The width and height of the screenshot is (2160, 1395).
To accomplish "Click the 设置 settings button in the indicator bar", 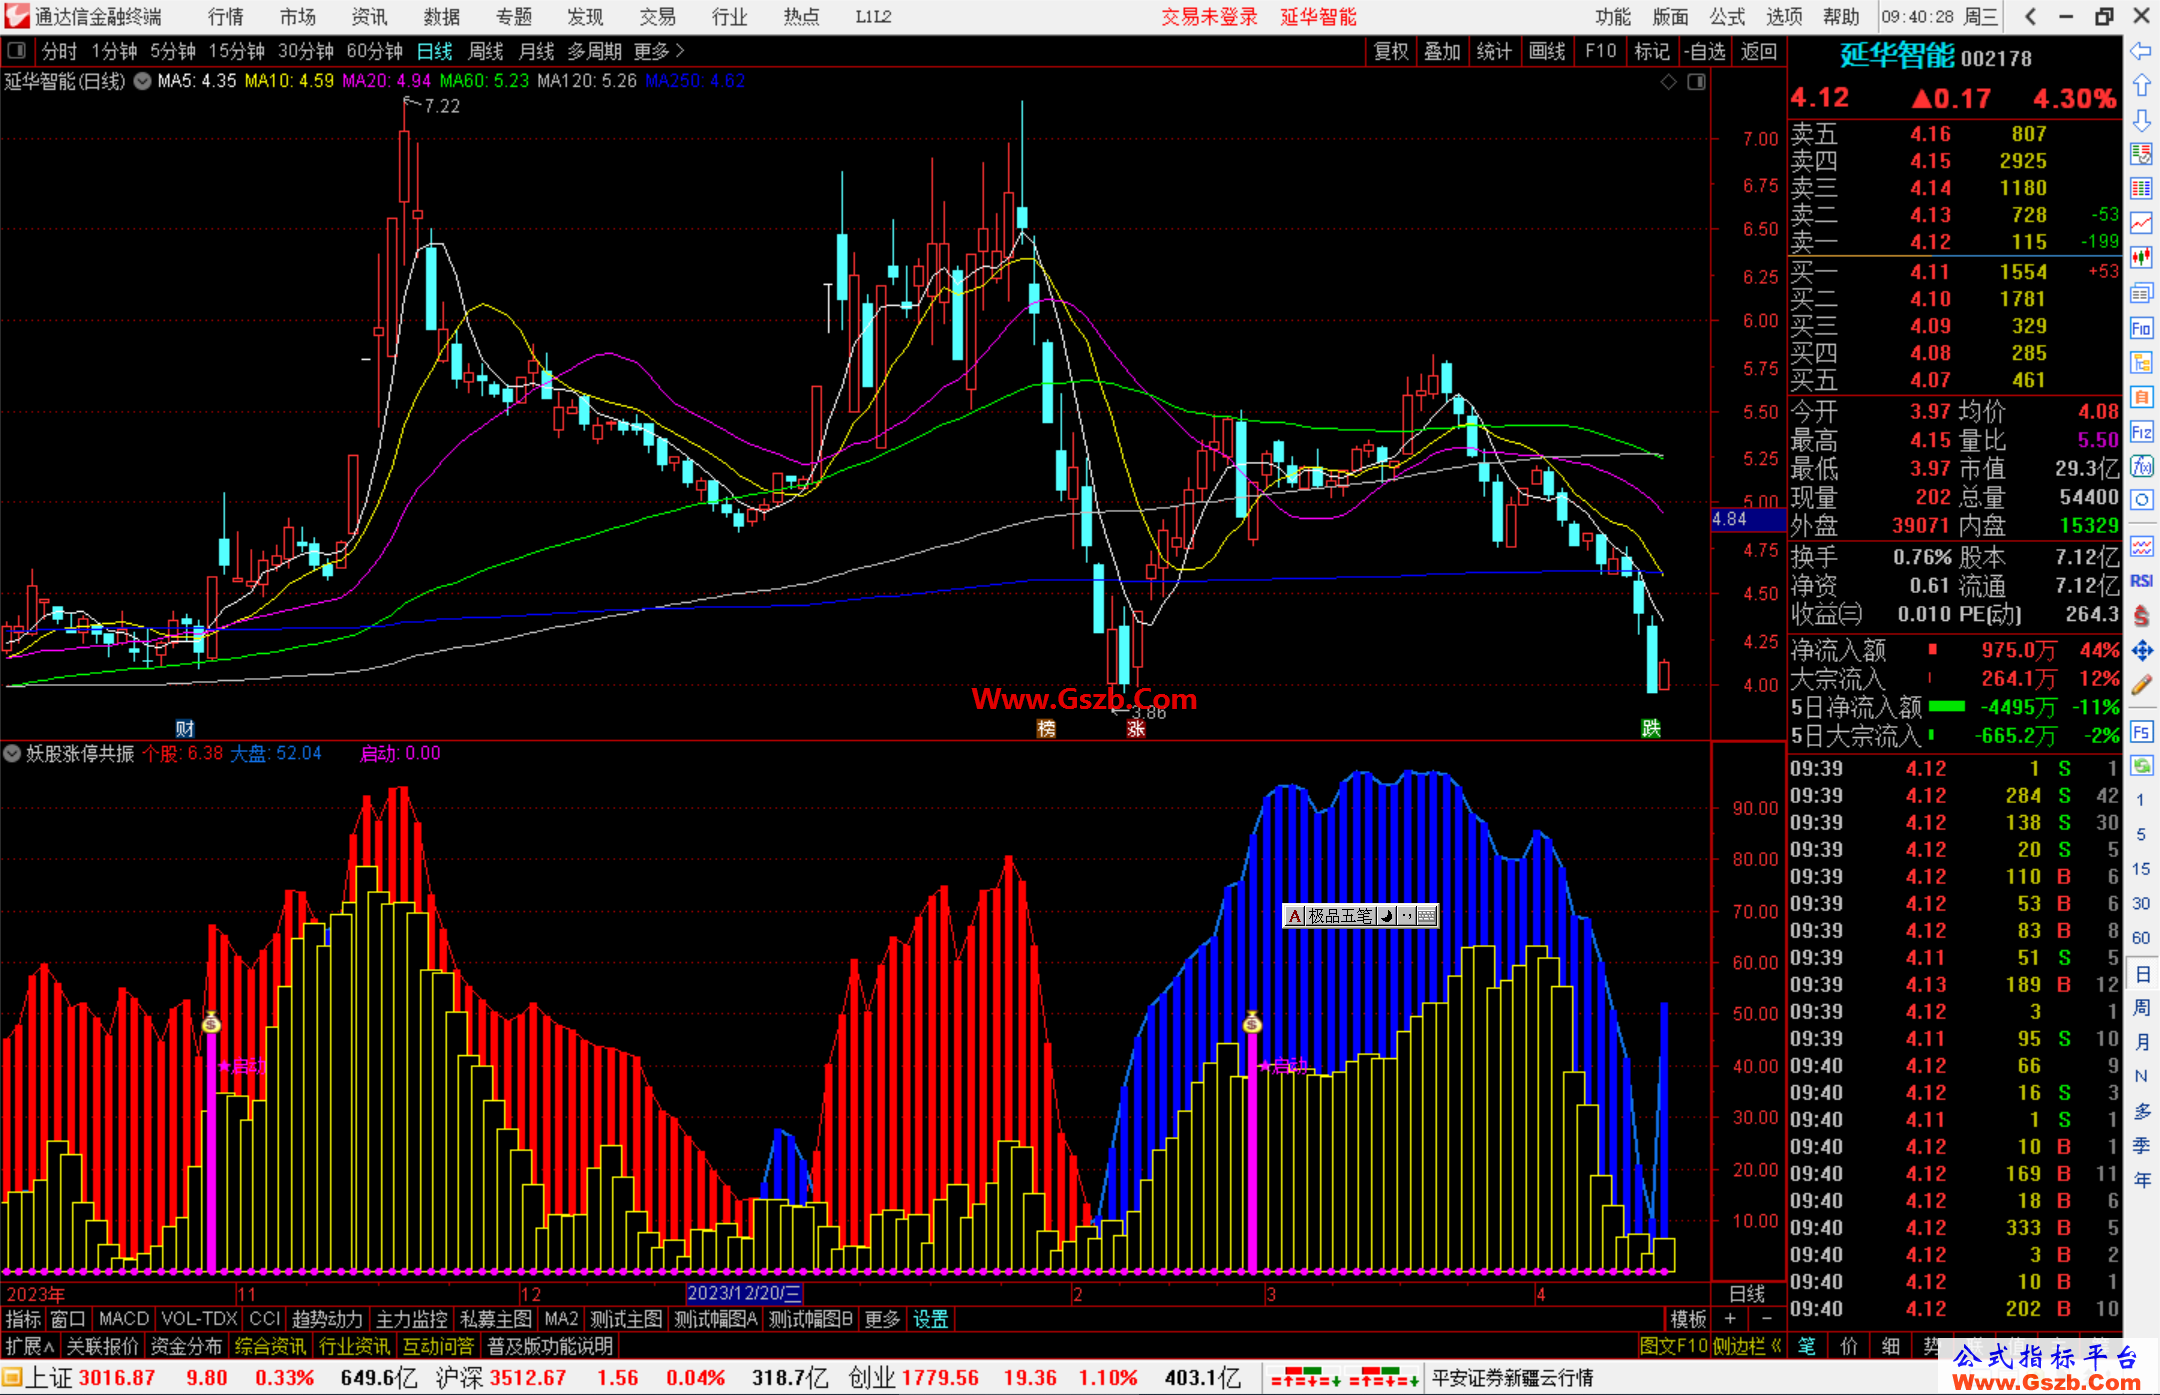I will (931, 1320).
